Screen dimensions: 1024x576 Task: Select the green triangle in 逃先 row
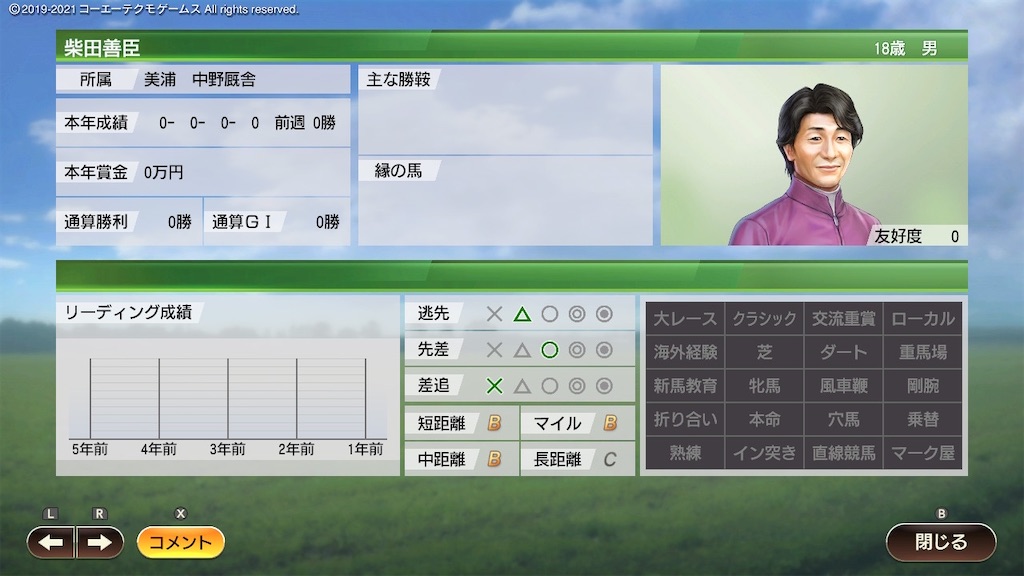[522, 314]
